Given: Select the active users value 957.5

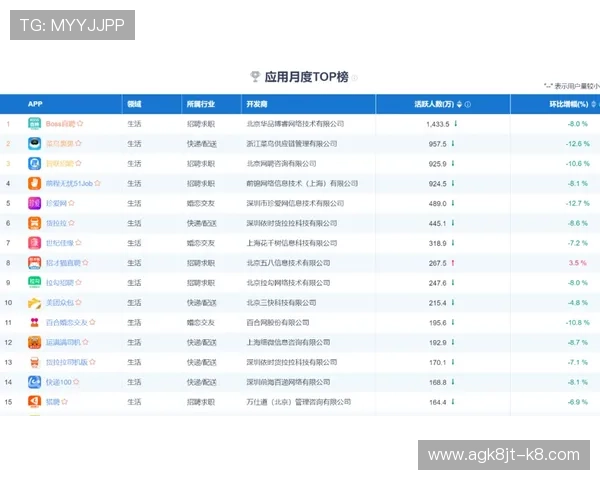Looking at the screenshot, I should (x=437, y=144).
